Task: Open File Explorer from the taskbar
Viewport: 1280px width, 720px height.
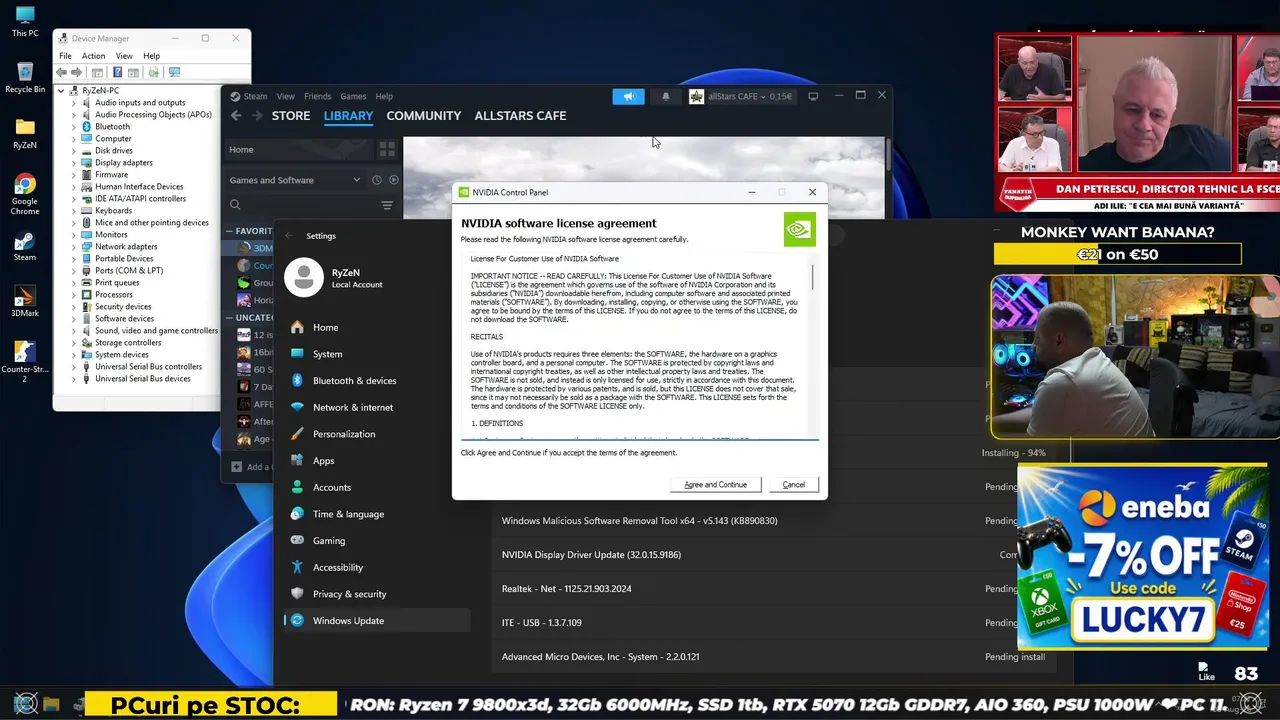Action: (x=51, y=705)
